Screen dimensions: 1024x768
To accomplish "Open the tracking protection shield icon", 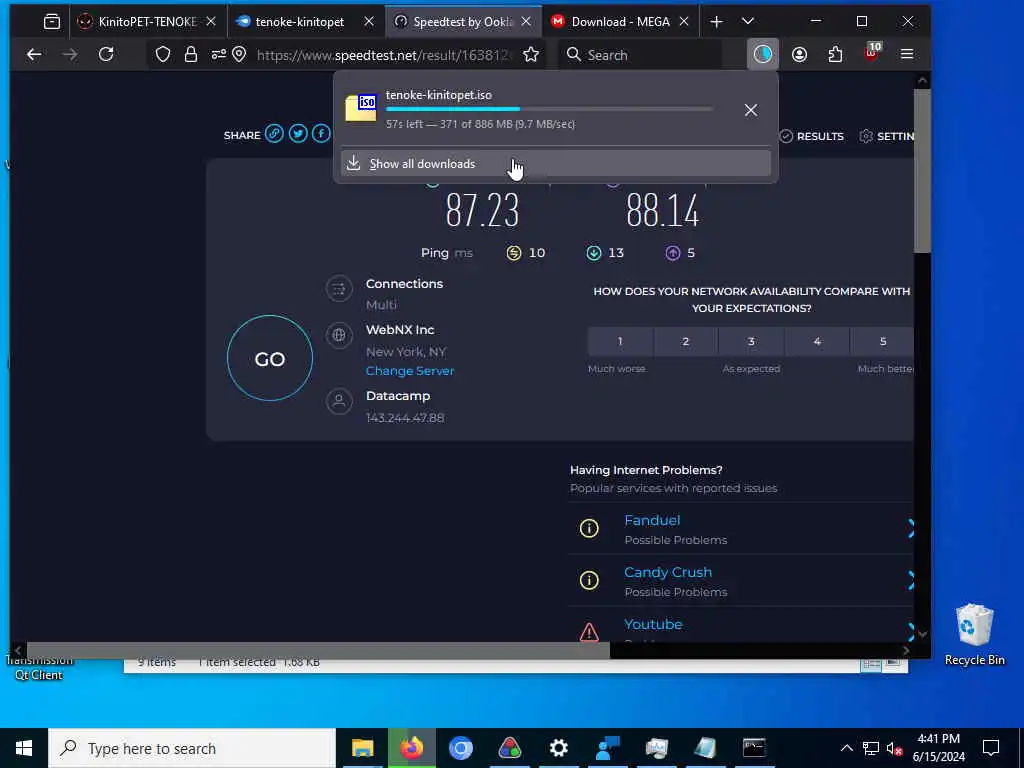I will 163,55.
